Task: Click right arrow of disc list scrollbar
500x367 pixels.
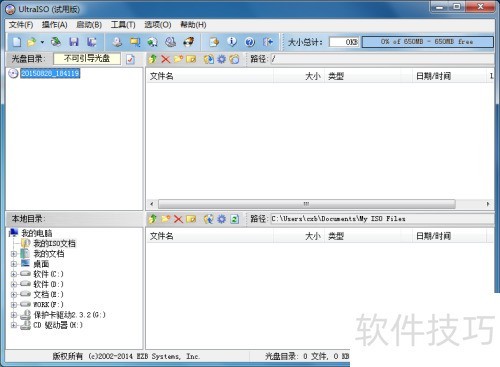Action: pos(488,204)
